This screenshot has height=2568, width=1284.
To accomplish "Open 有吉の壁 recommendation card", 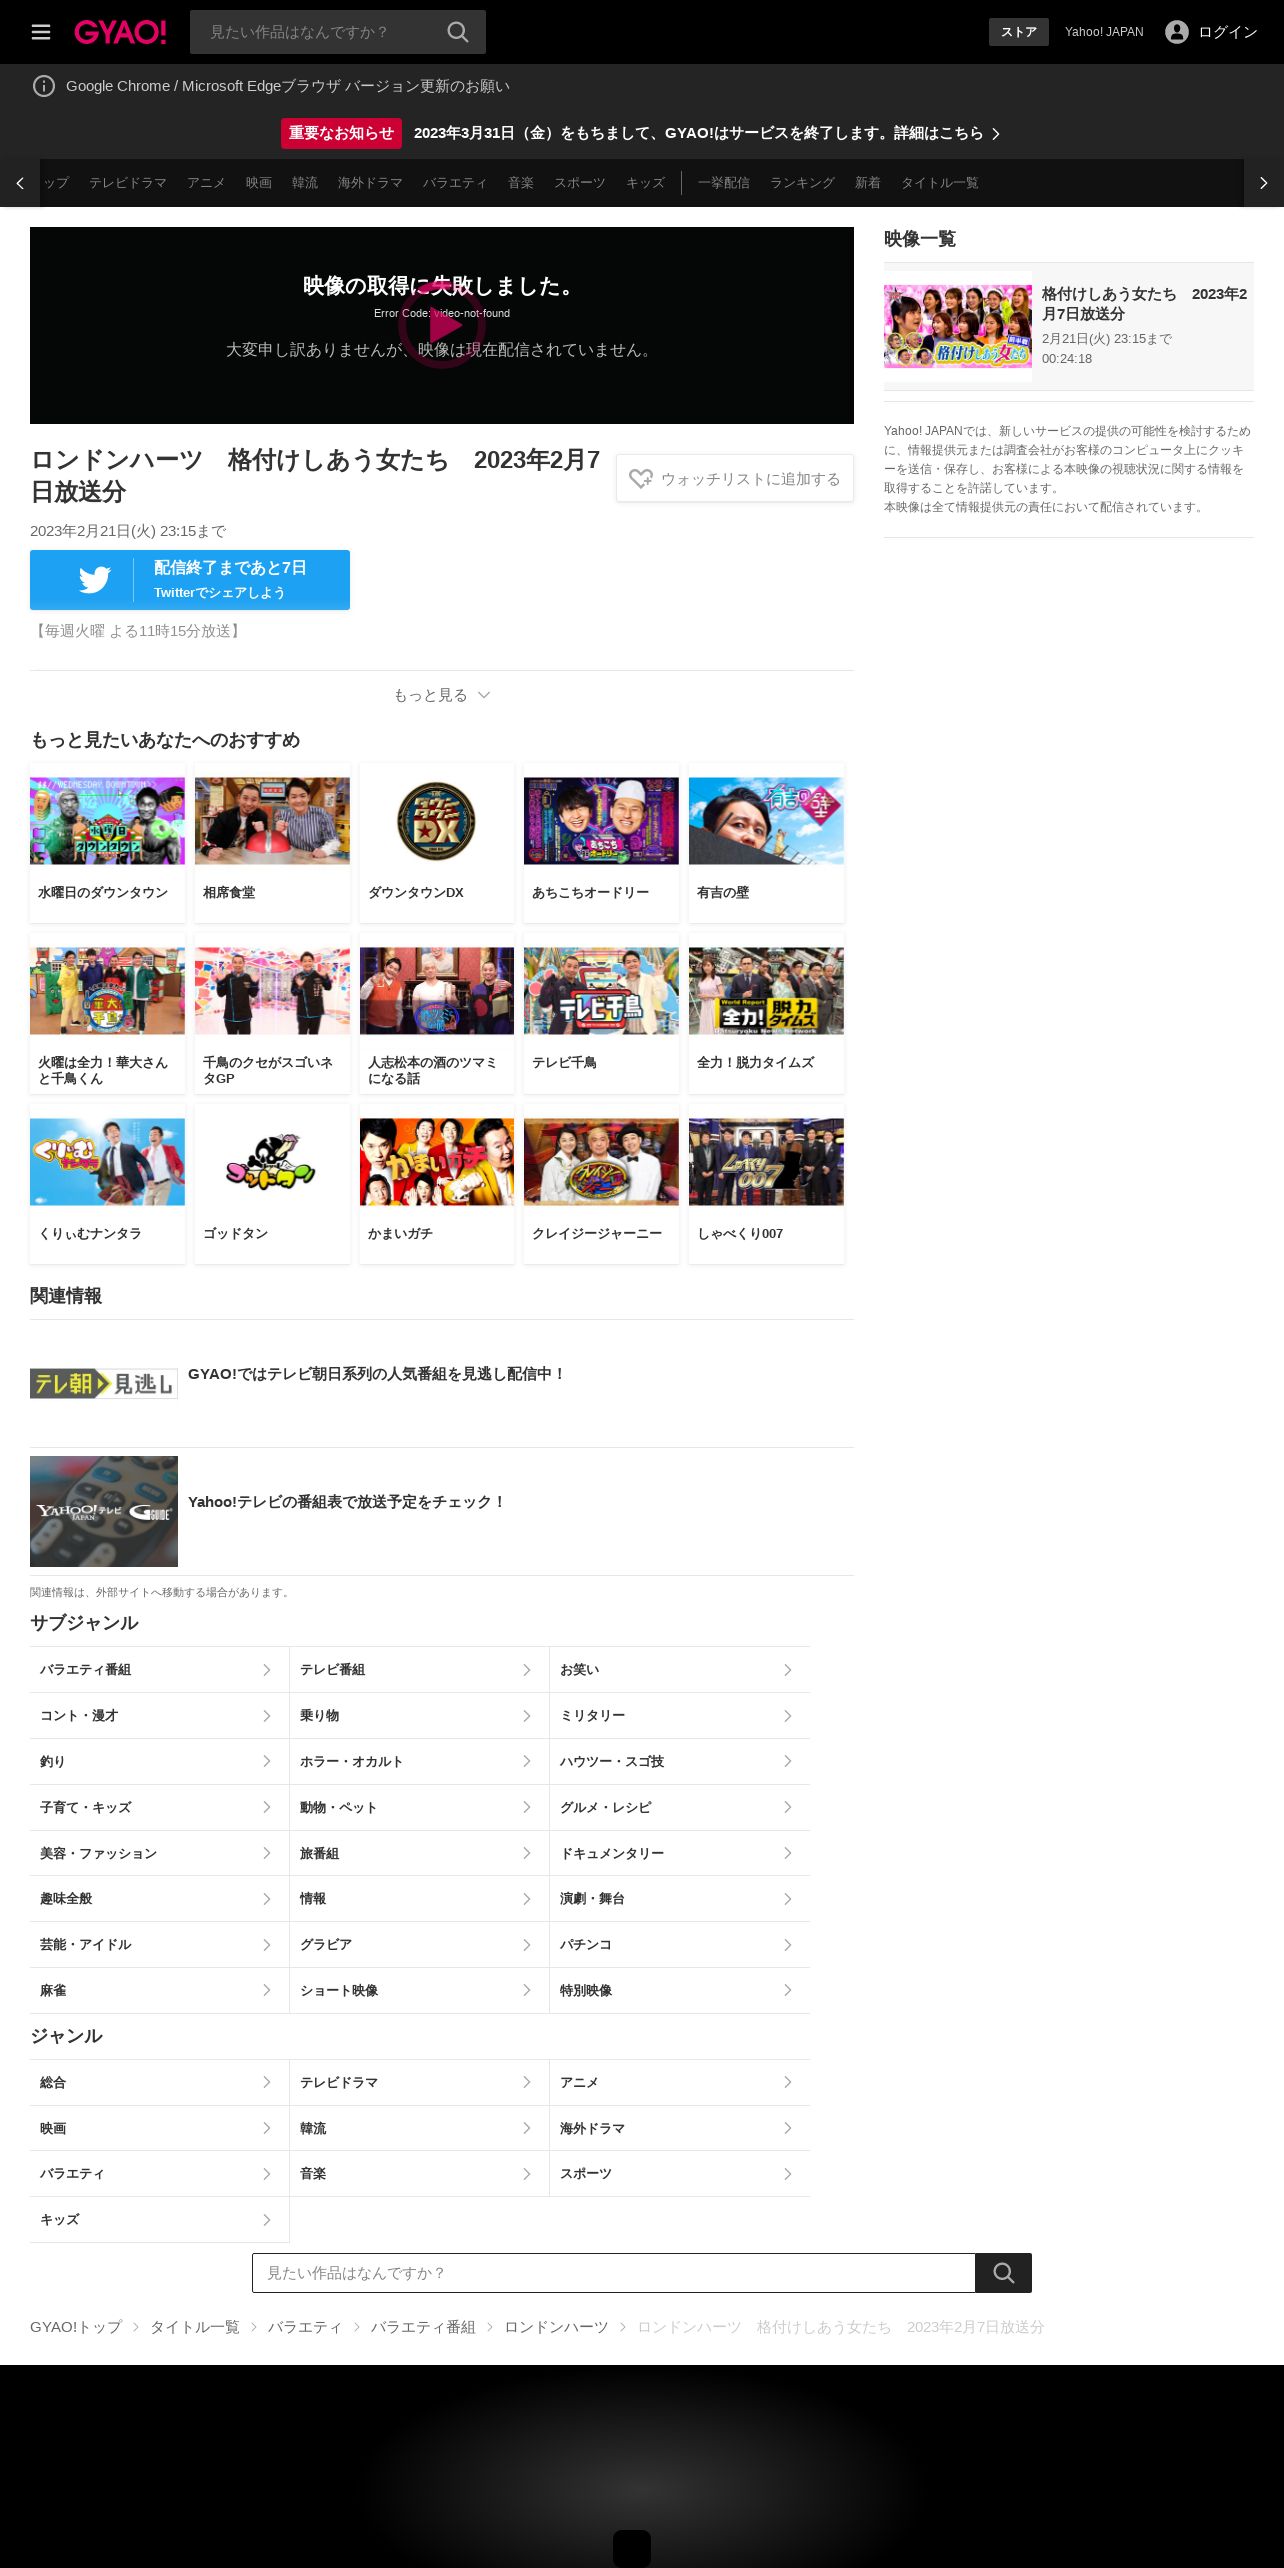I will (x=766, y=843).
